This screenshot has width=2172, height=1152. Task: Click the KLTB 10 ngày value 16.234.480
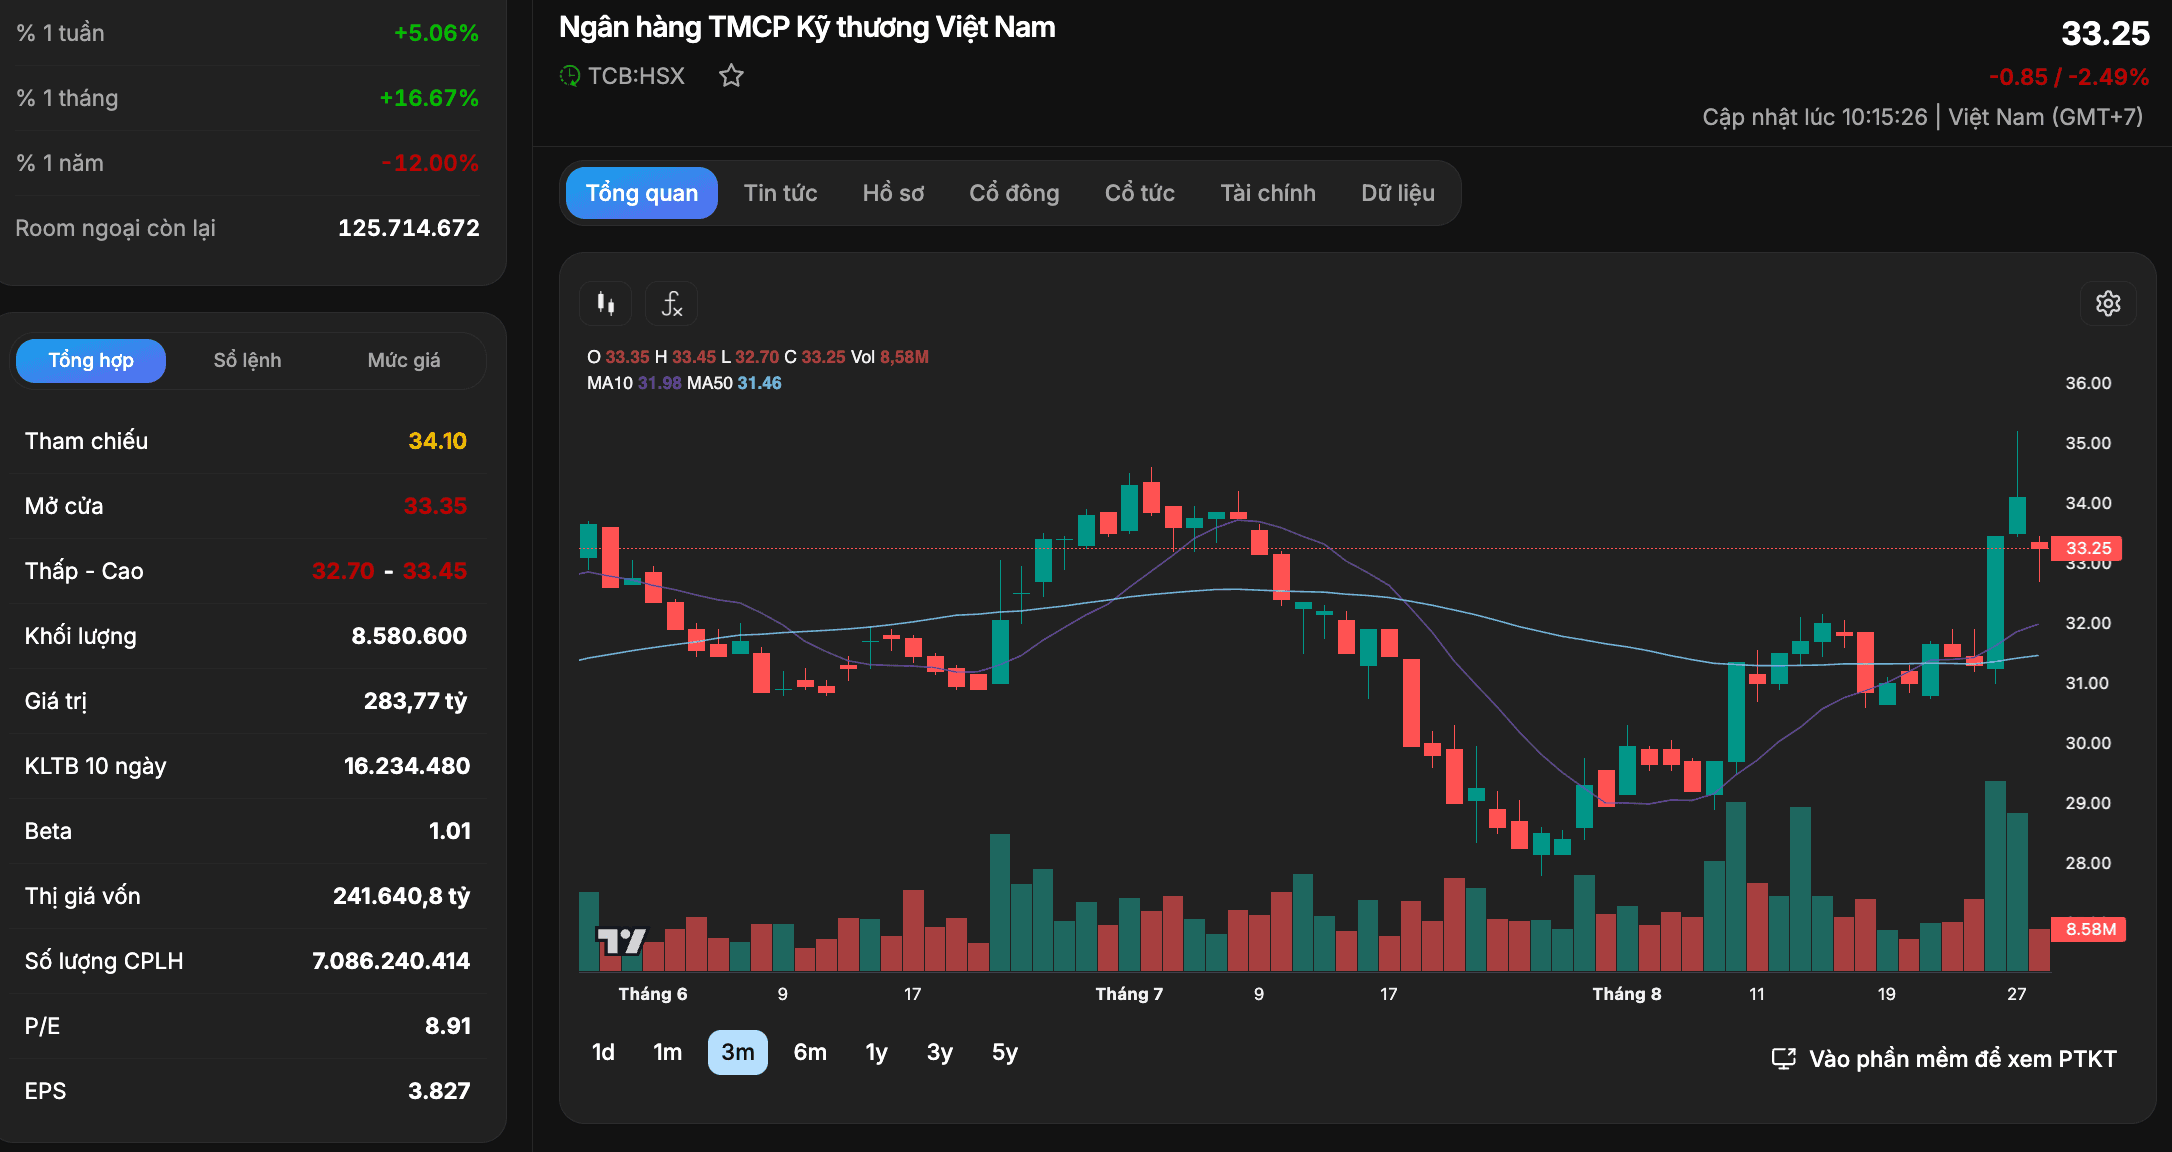[407, 766]
